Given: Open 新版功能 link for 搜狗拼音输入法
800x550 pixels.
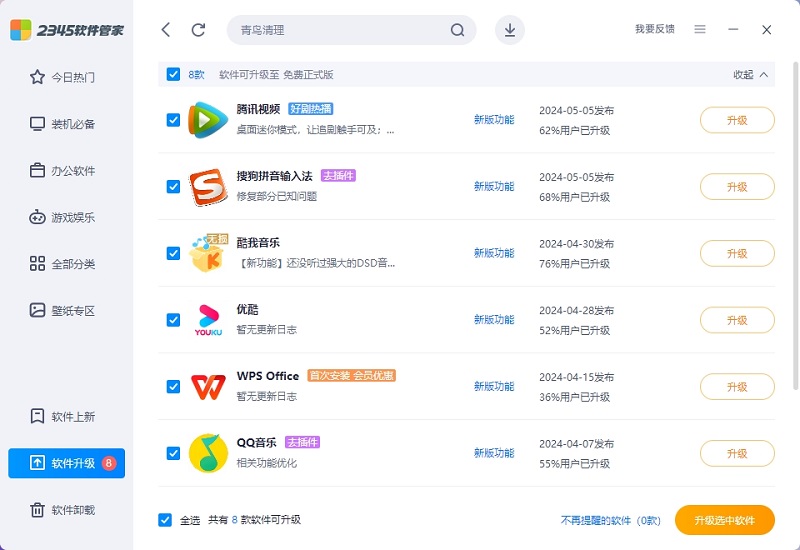Looking at the screenshot, I should [x=494, y=187].
